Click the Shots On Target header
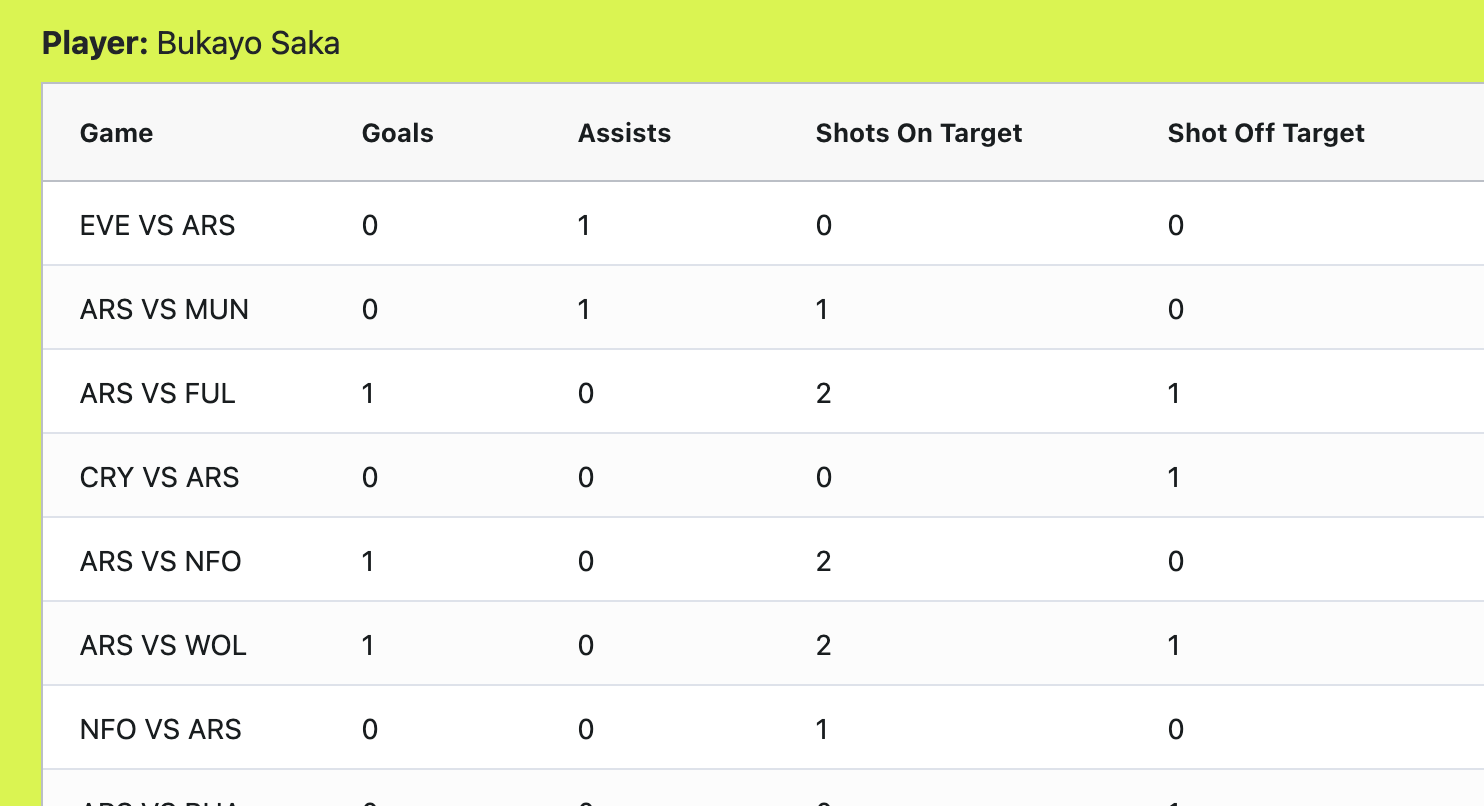The width and height of the screenshot is (1484, 806). point(919,133)
